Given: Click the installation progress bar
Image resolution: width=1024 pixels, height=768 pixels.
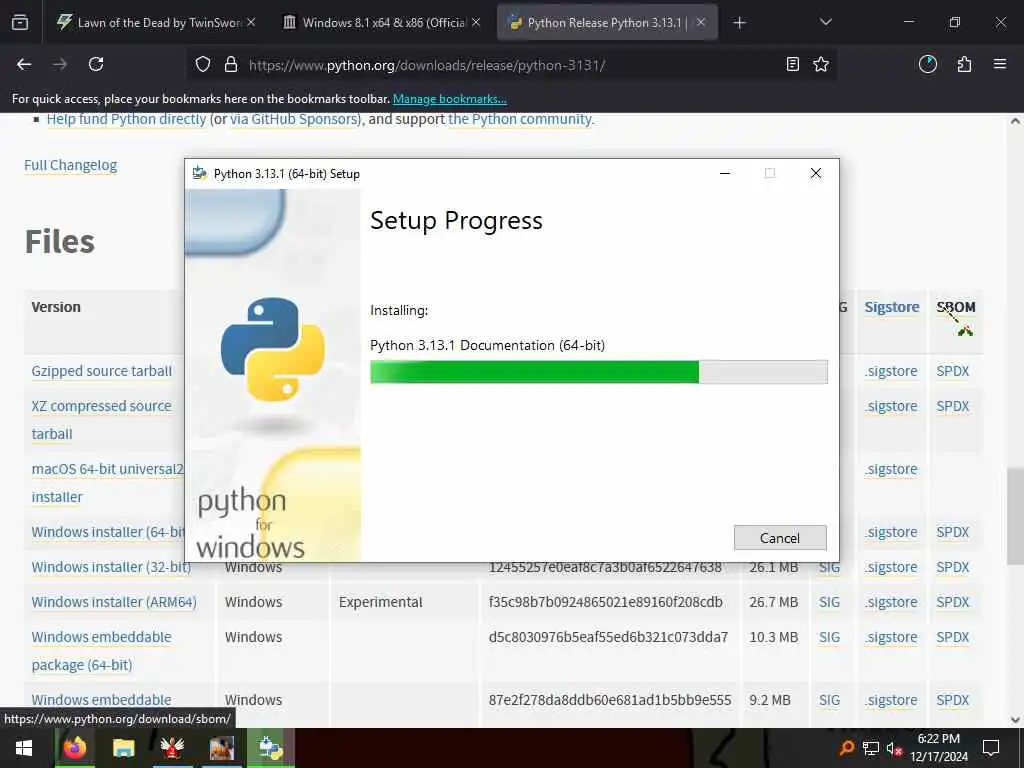Looking at the screenshot, I should coord(598,372).
